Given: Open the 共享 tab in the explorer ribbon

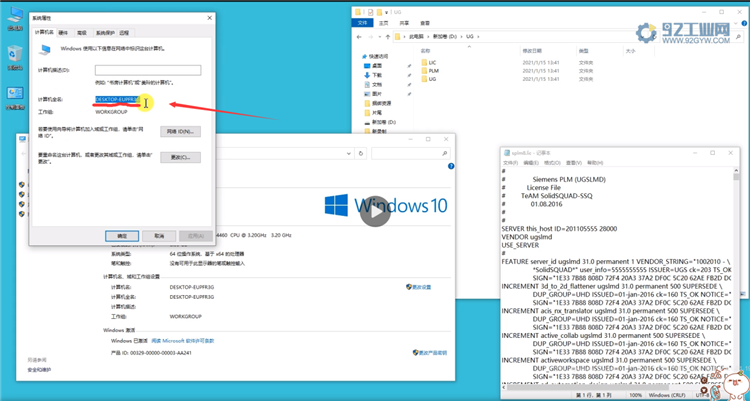Looking at the screenshot, I should pyautogui.click(x=404, y=23).
